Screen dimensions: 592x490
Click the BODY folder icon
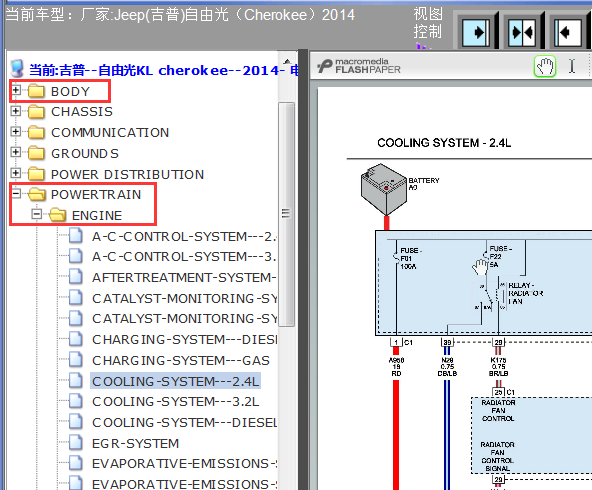[x=36, y=91]
